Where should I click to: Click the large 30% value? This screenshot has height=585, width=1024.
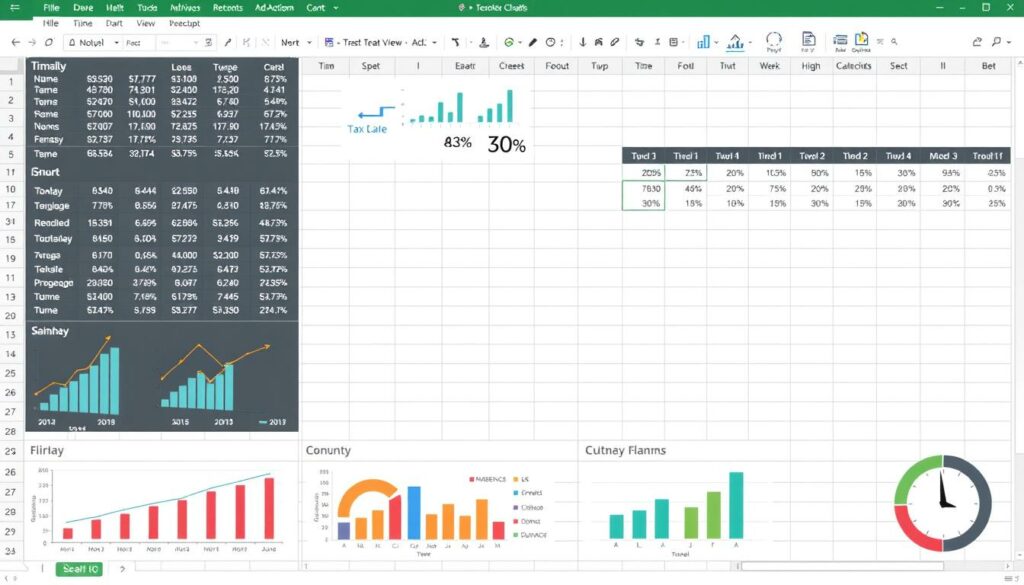(506, 144)
